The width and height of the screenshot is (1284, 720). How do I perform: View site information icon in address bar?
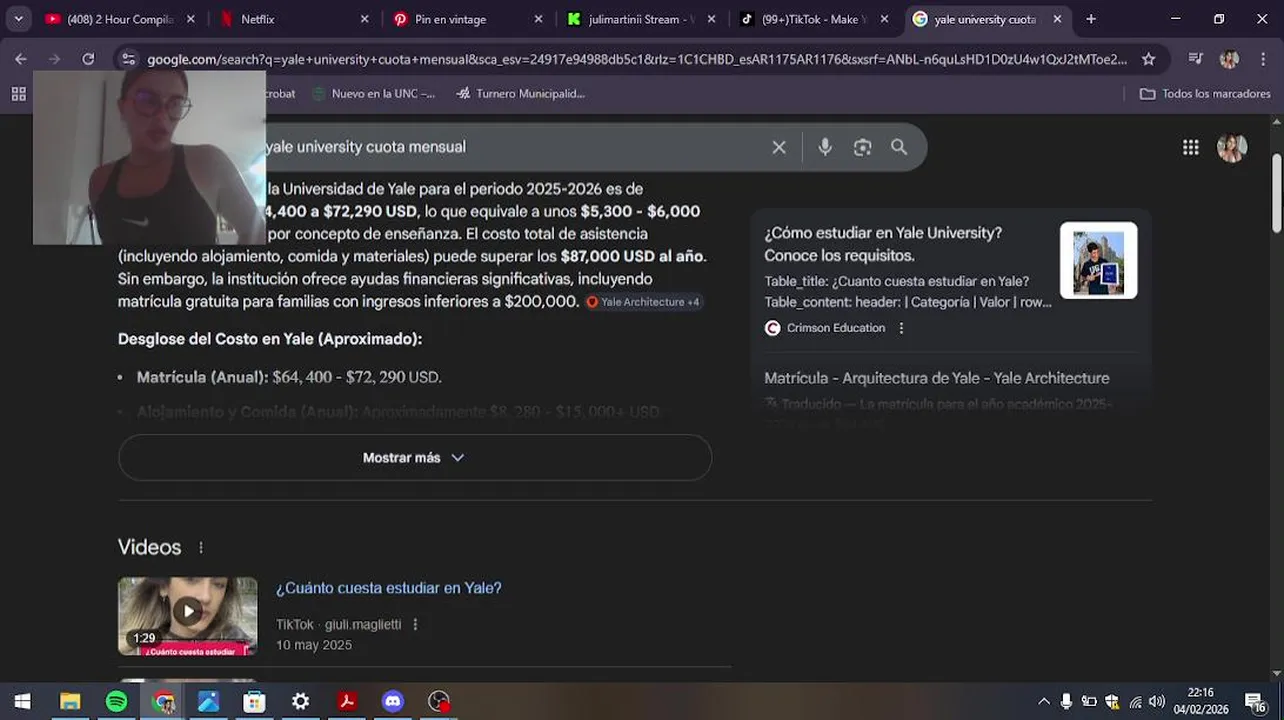tap(128, 59)
